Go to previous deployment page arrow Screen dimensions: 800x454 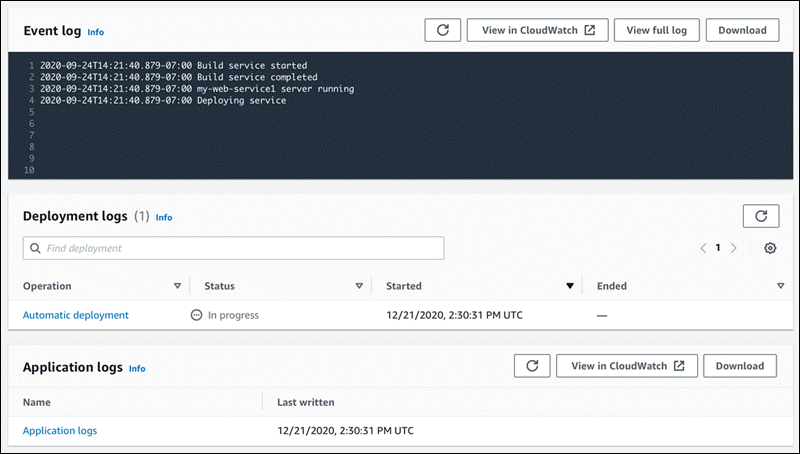pyautogui.click(x=703, y=248)
